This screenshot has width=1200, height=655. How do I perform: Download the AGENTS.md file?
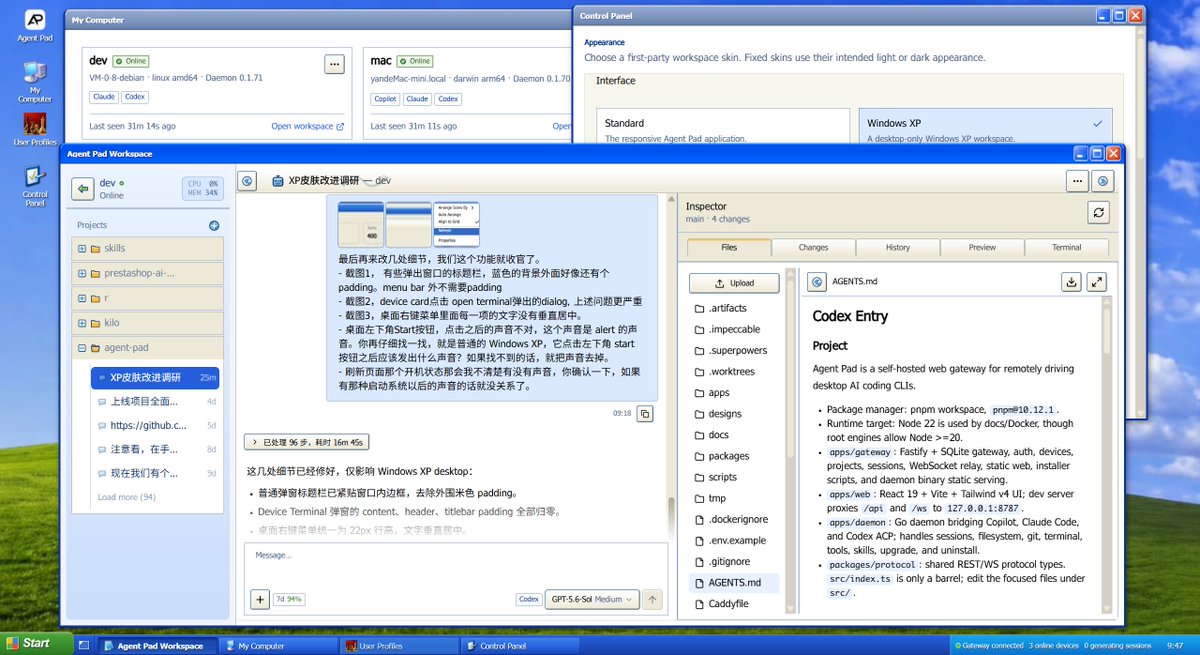coord(1071,282)
